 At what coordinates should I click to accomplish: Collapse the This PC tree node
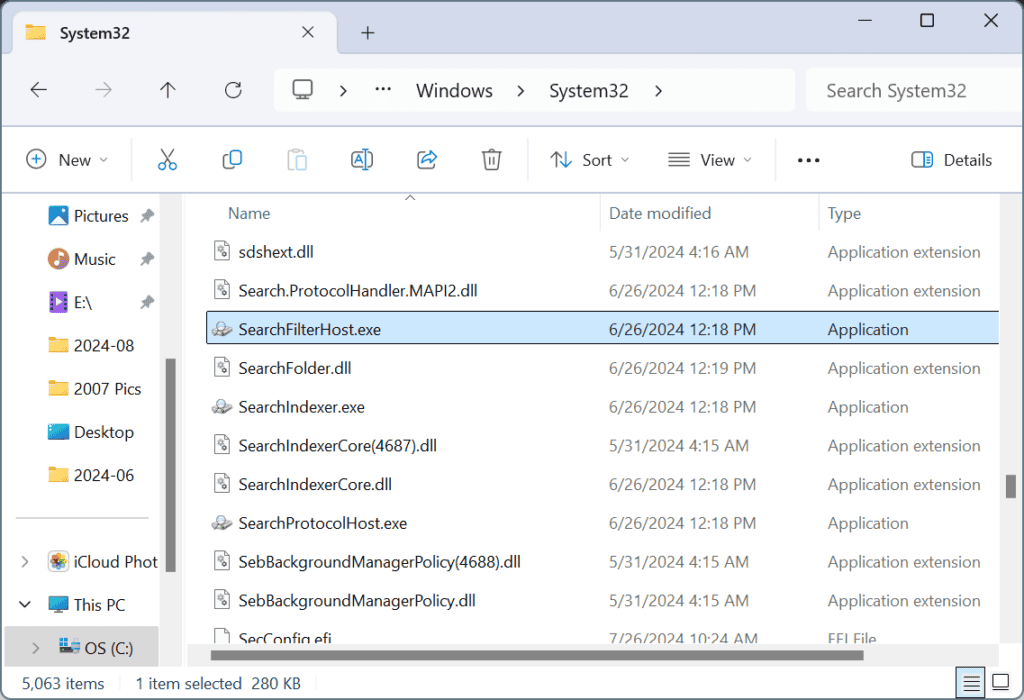25,605
